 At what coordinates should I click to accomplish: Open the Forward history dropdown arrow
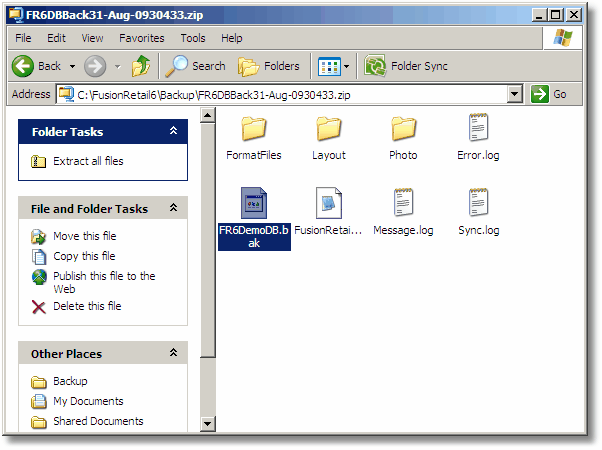[117, 66]
